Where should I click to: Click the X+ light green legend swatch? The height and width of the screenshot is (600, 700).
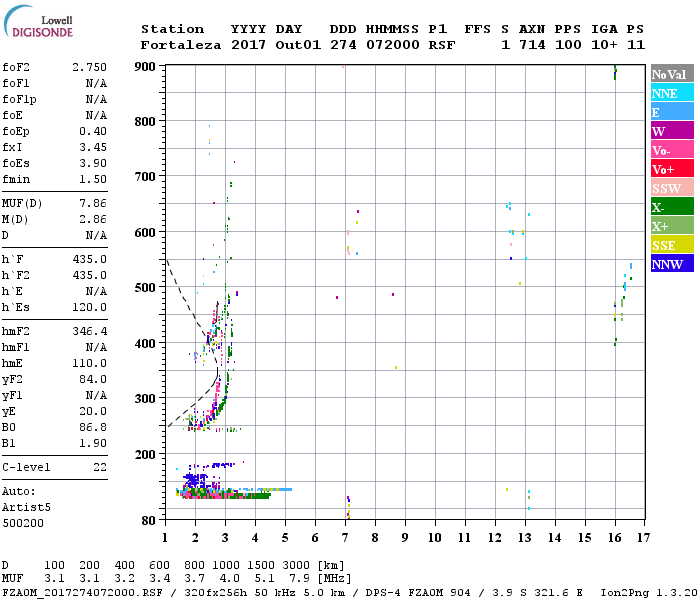point(672,225)
